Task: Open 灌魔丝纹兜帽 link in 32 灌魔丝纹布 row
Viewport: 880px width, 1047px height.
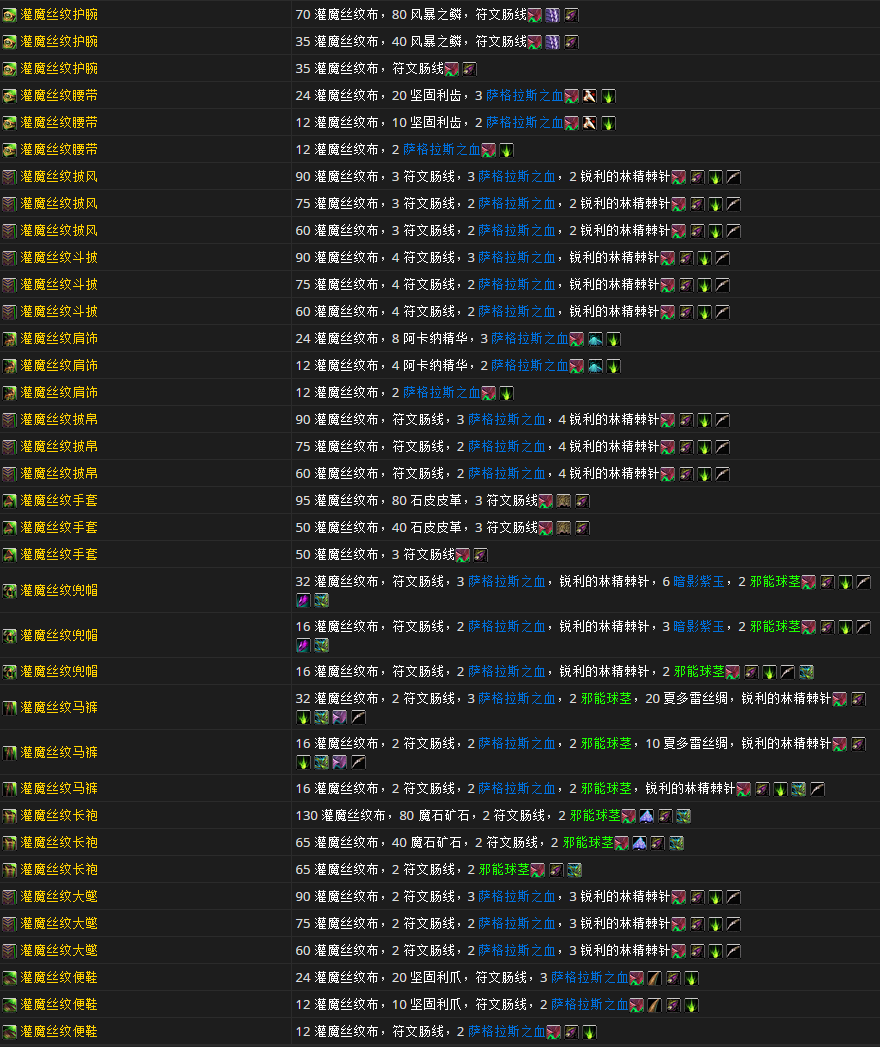Action: pos(59,590)
